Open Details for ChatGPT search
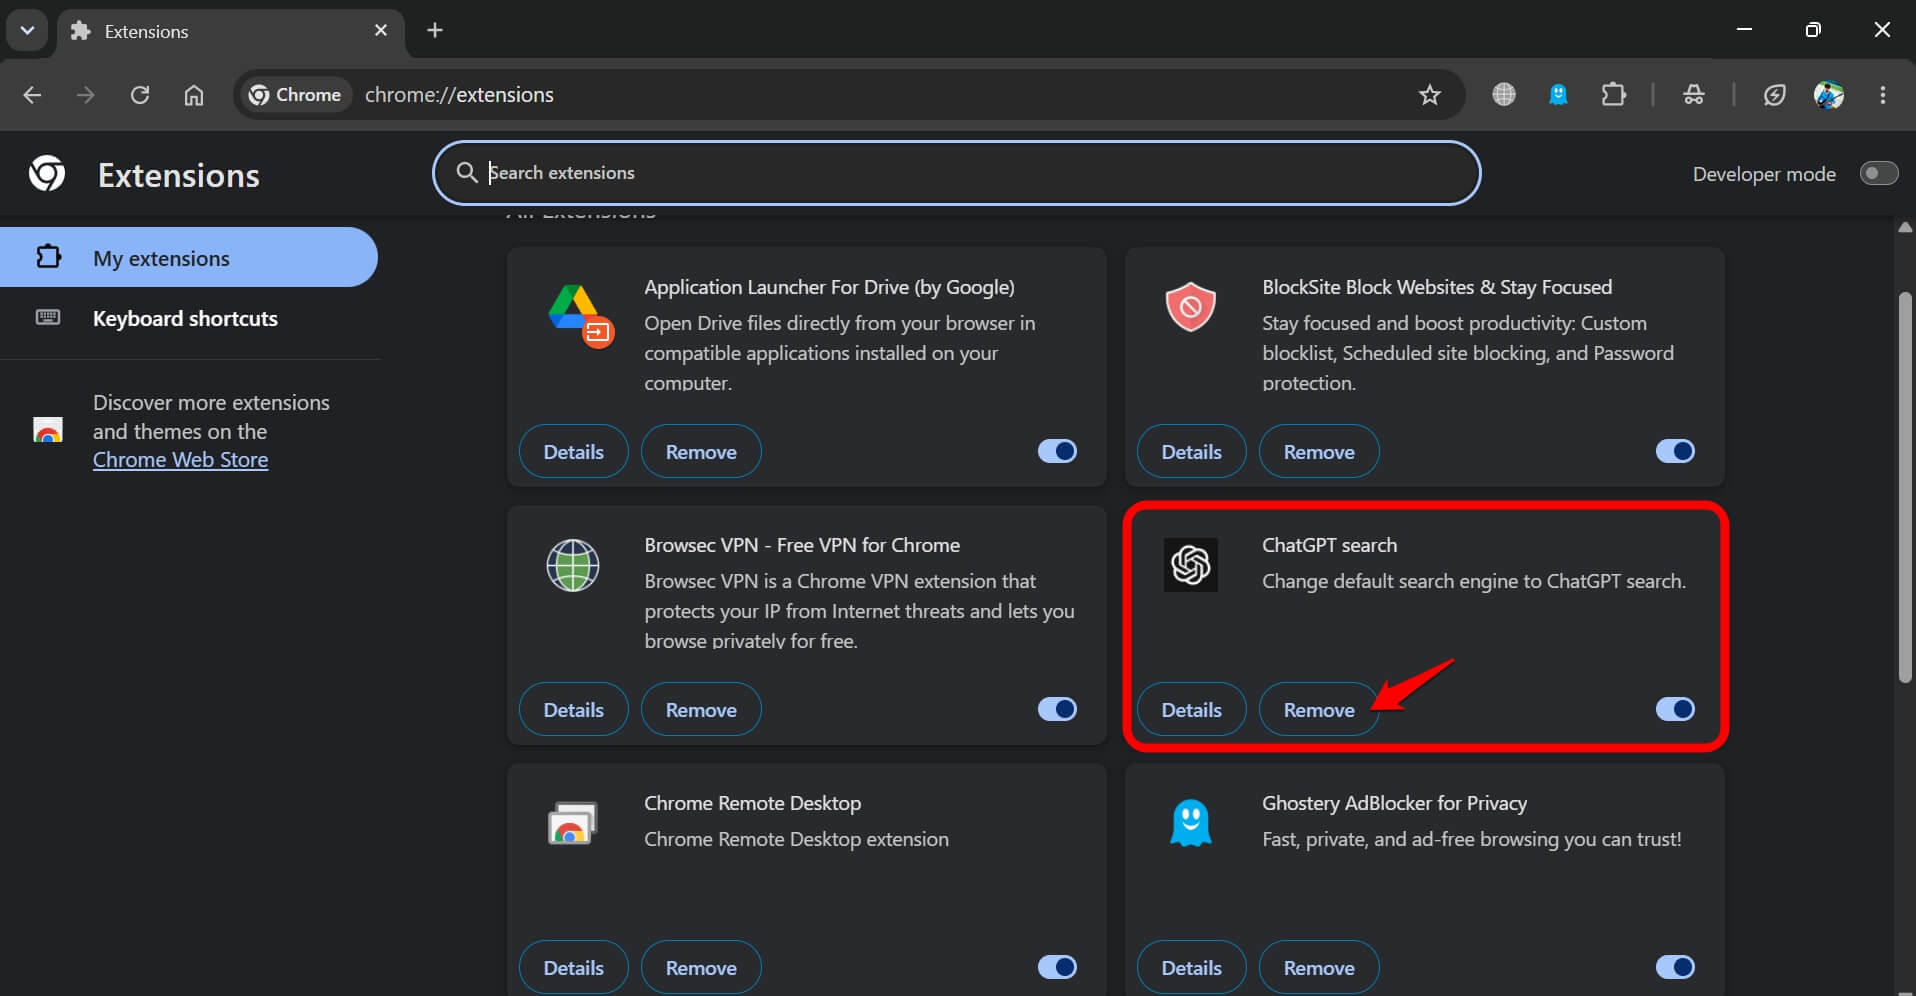 (x=1191, y=709)
